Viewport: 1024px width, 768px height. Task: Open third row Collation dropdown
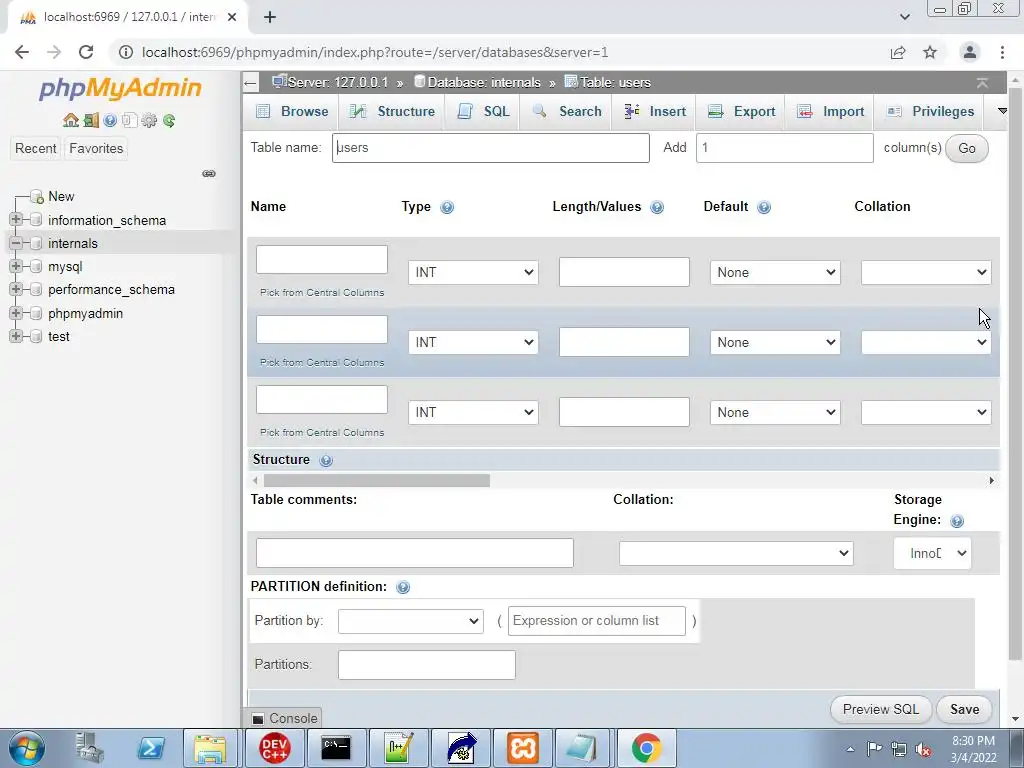pos(926,412)
